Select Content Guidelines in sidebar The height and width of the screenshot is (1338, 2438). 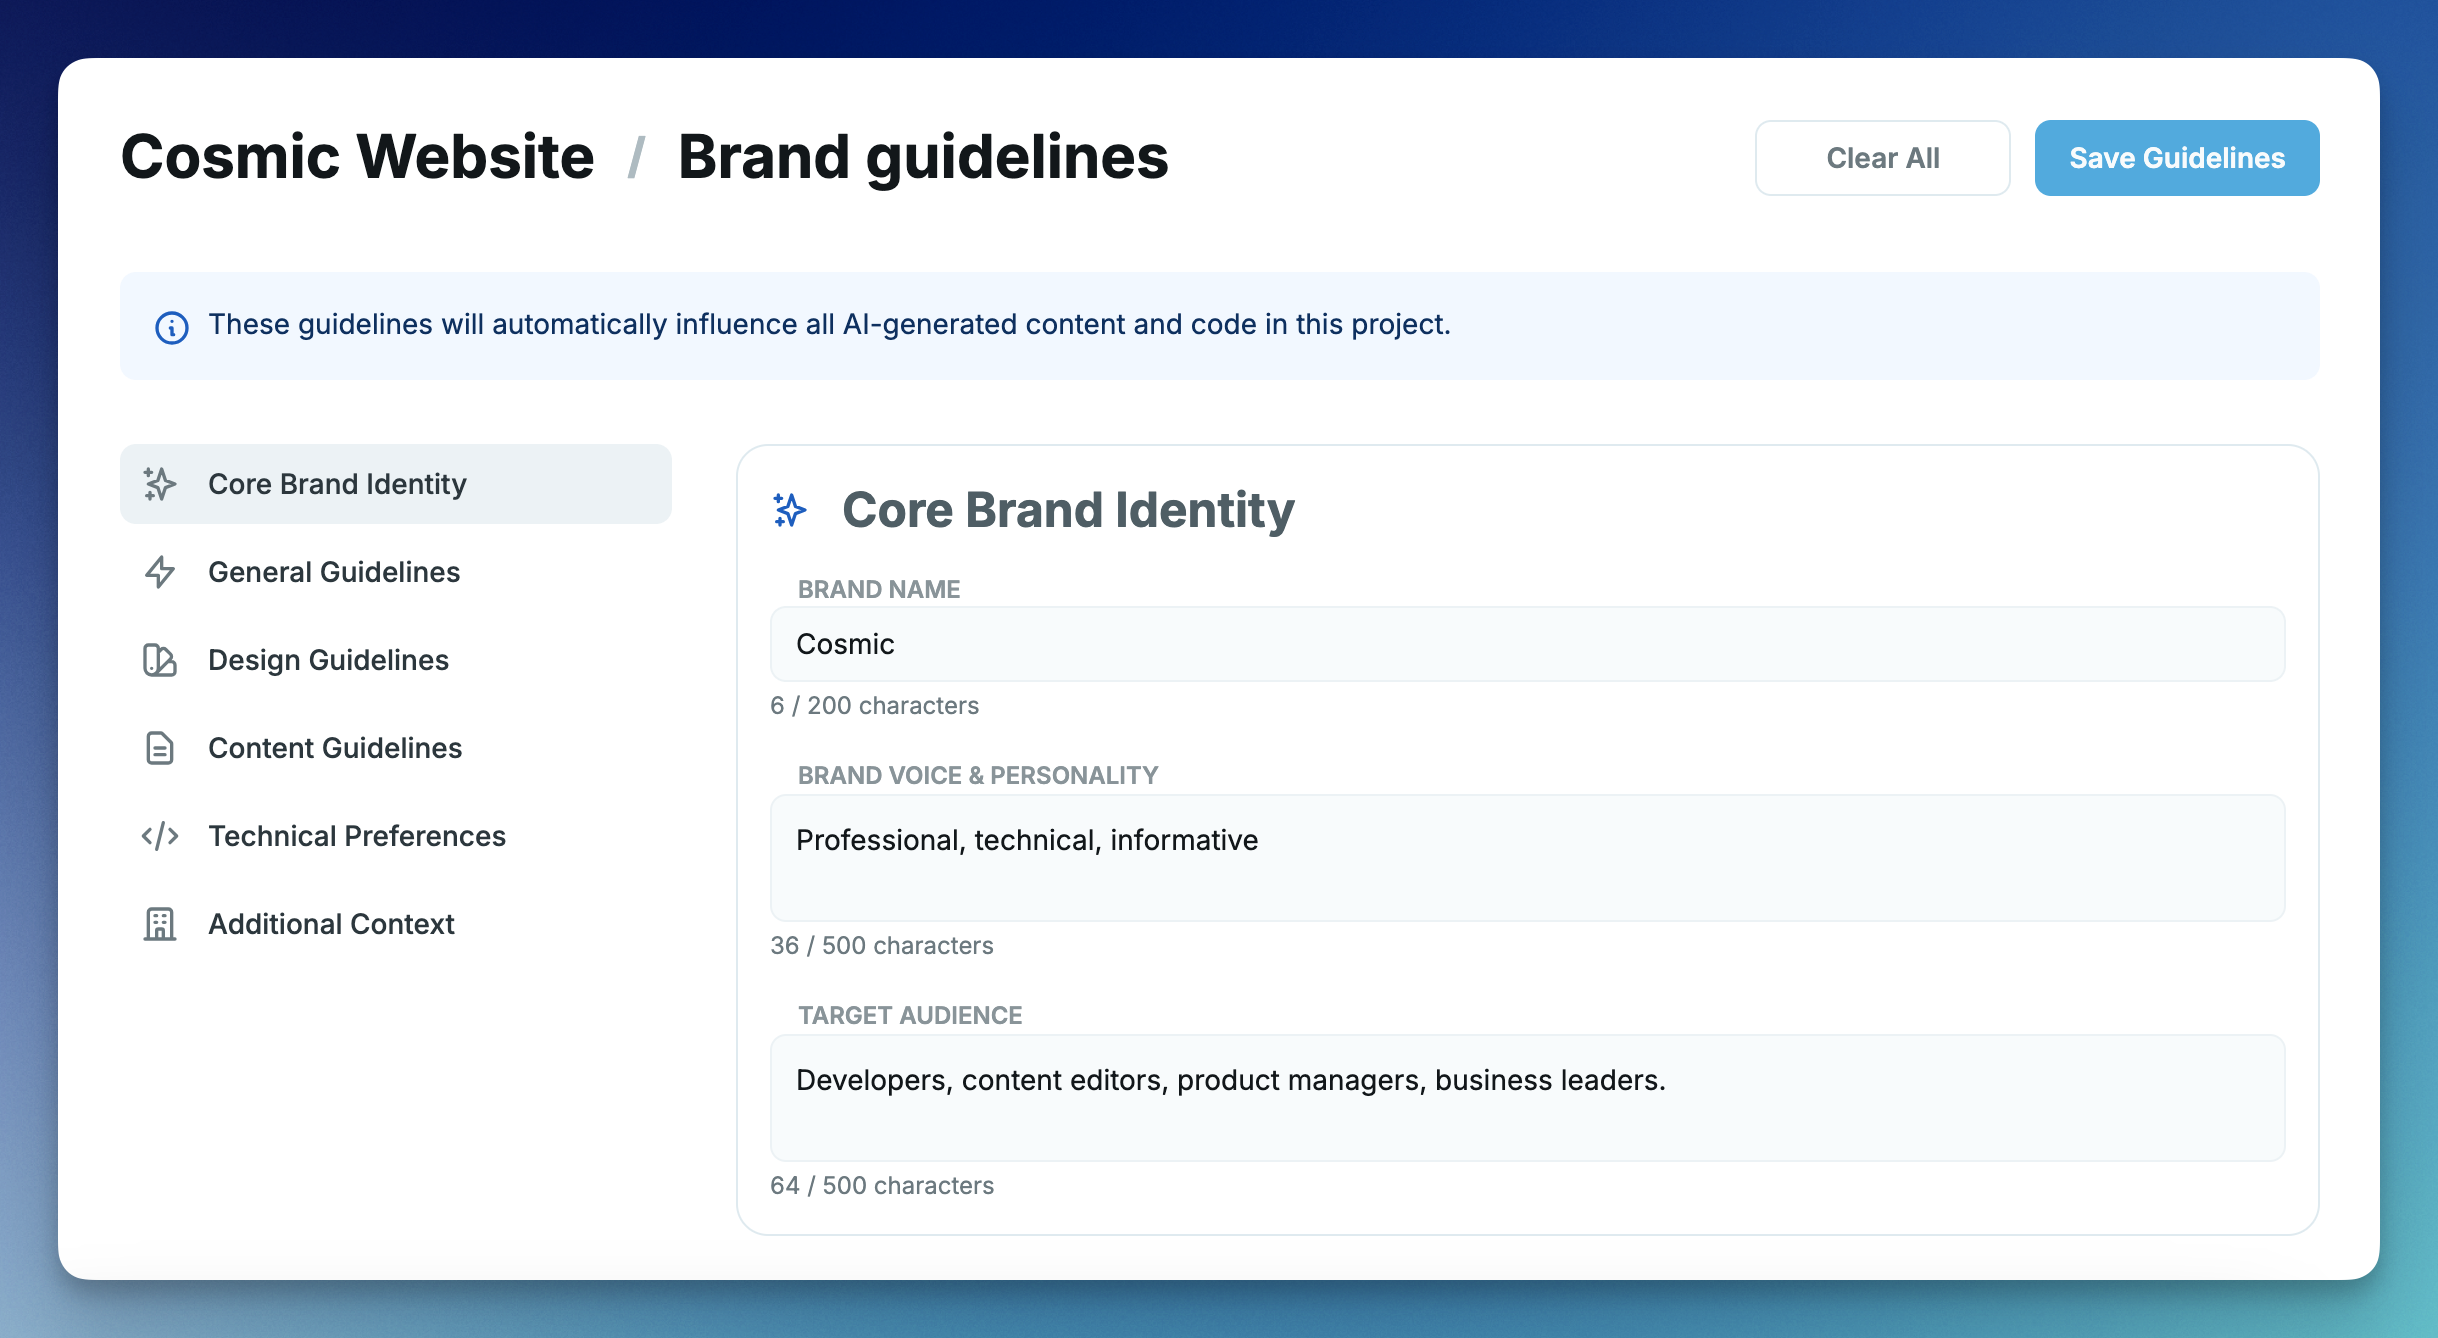(335, 748)
